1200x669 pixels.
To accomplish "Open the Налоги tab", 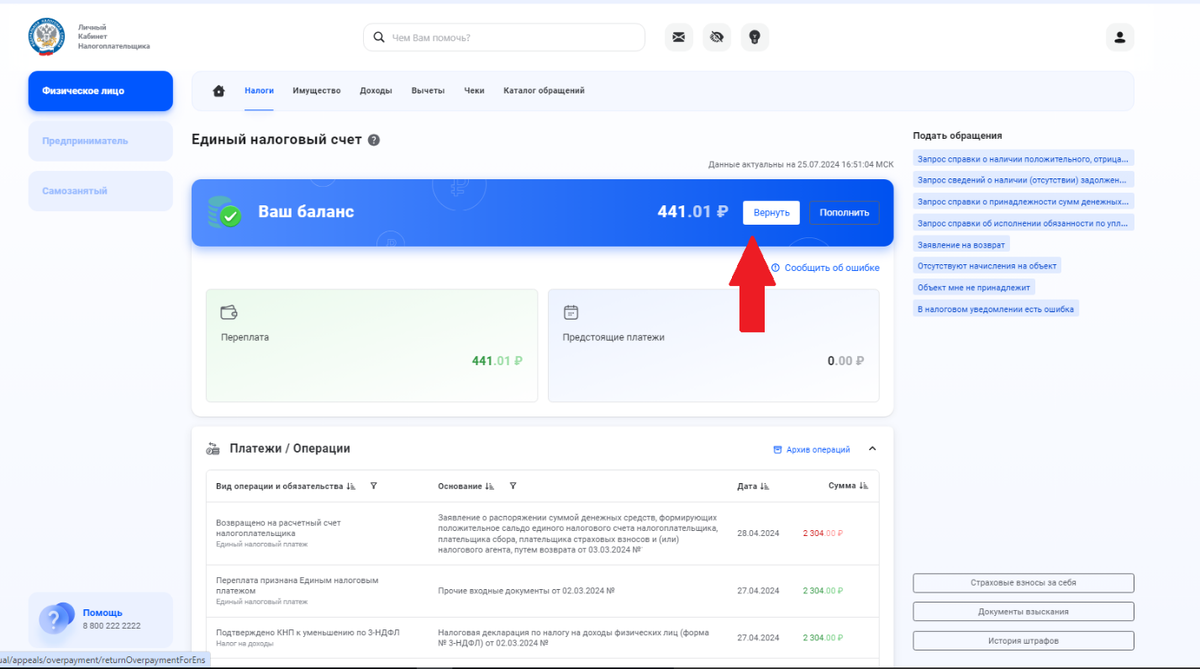I will pos(259,91).
